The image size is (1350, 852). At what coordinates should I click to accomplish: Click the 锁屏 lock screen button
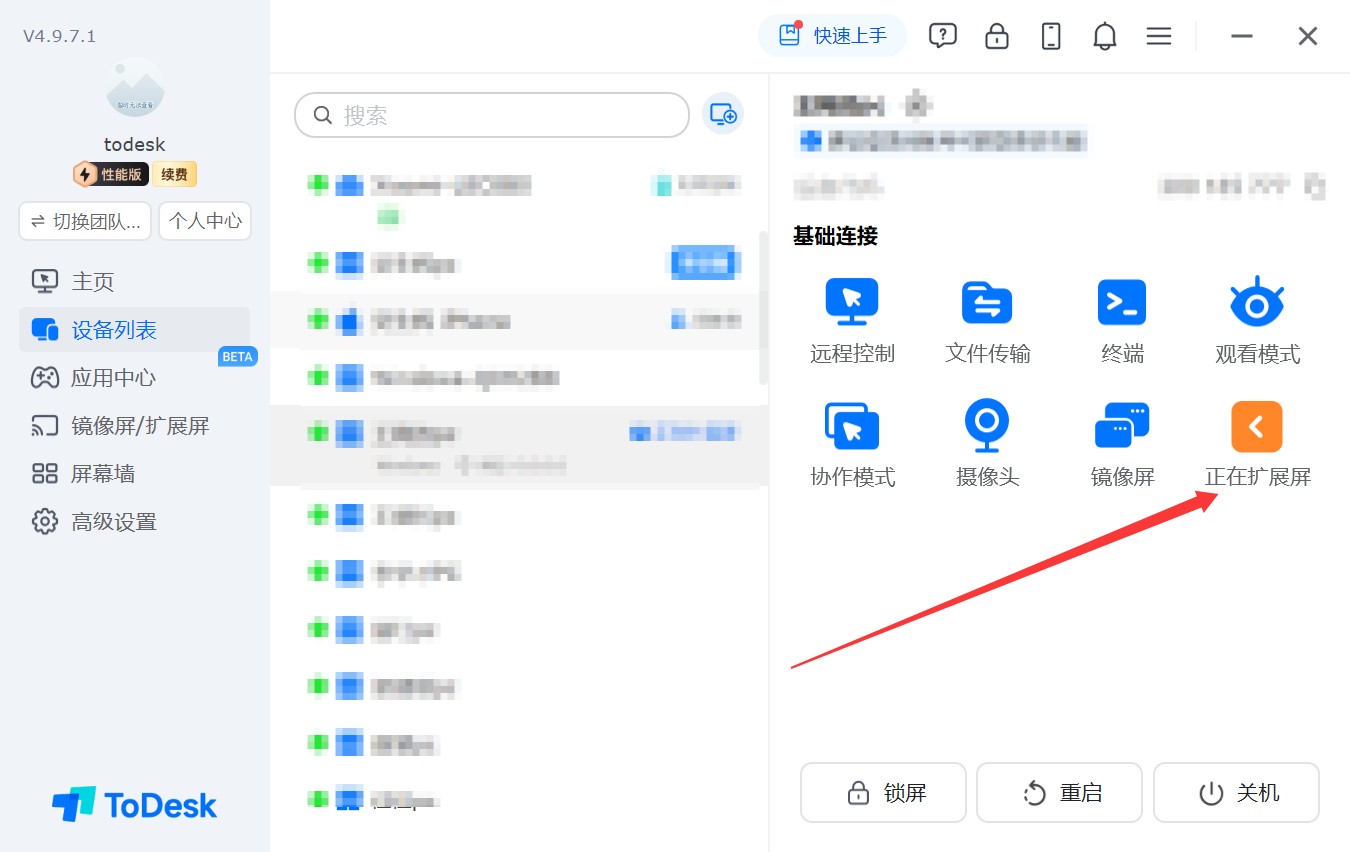click(x=883, y=793)
